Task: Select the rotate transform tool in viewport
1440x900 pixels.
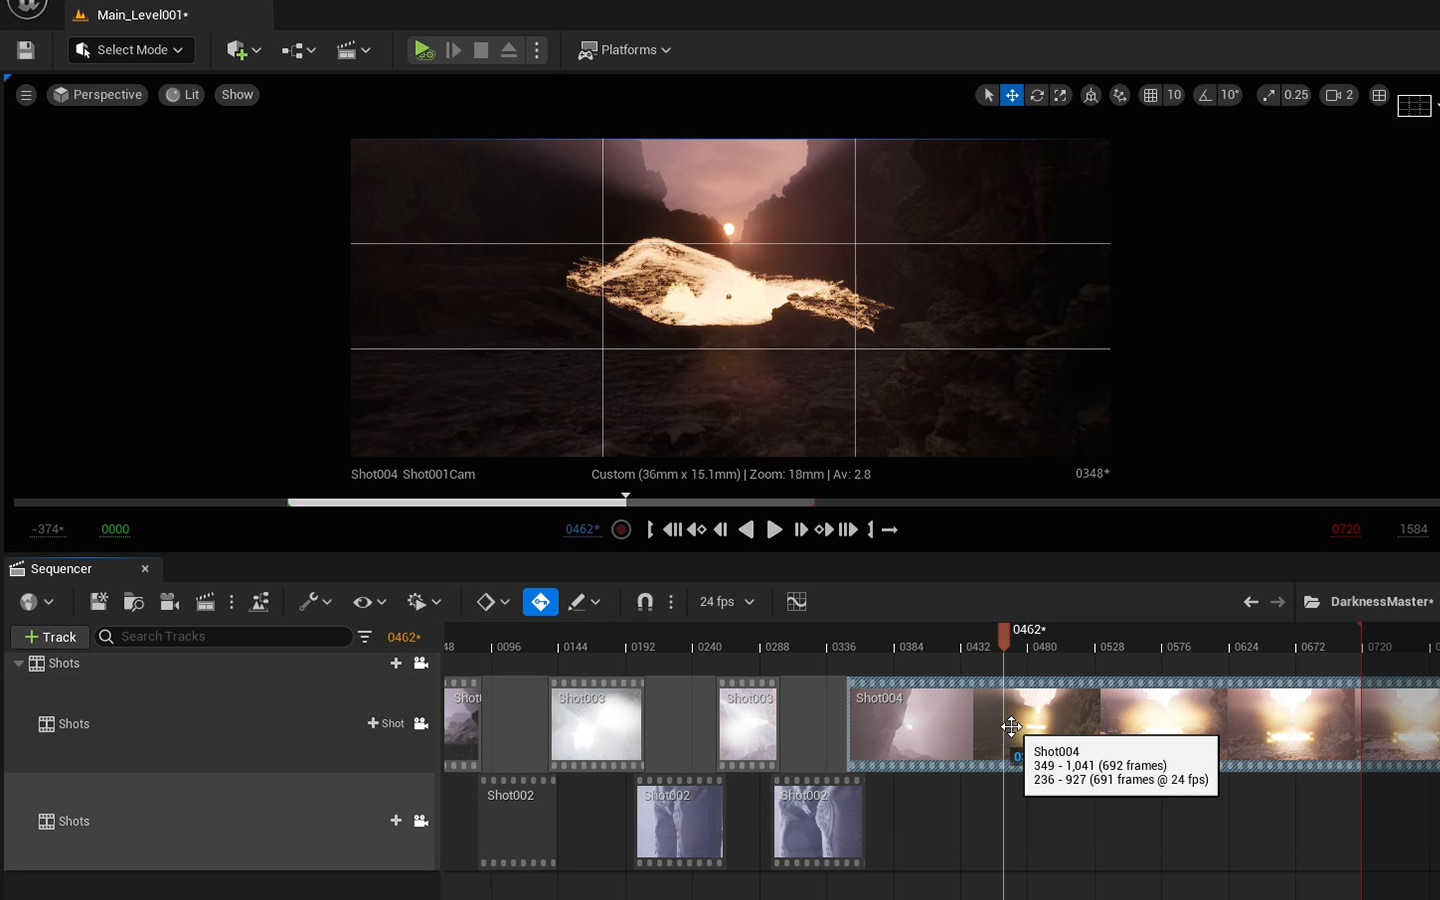Action: [x=1037, y=95]
